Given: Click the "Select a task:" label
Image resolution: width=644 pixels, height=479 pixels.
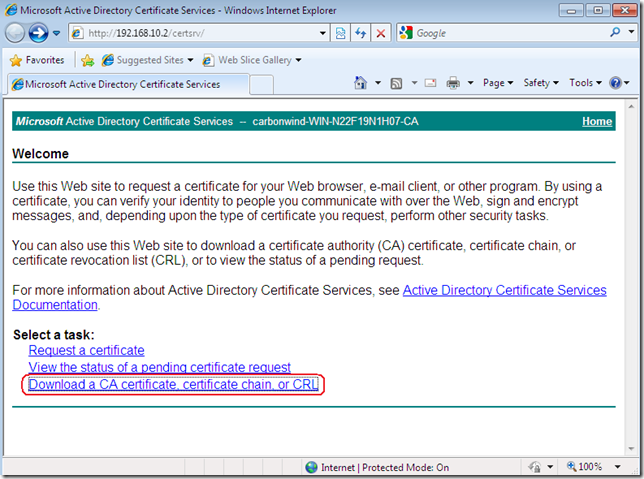Looking at the screenshot, I should (x=54, y=335).
